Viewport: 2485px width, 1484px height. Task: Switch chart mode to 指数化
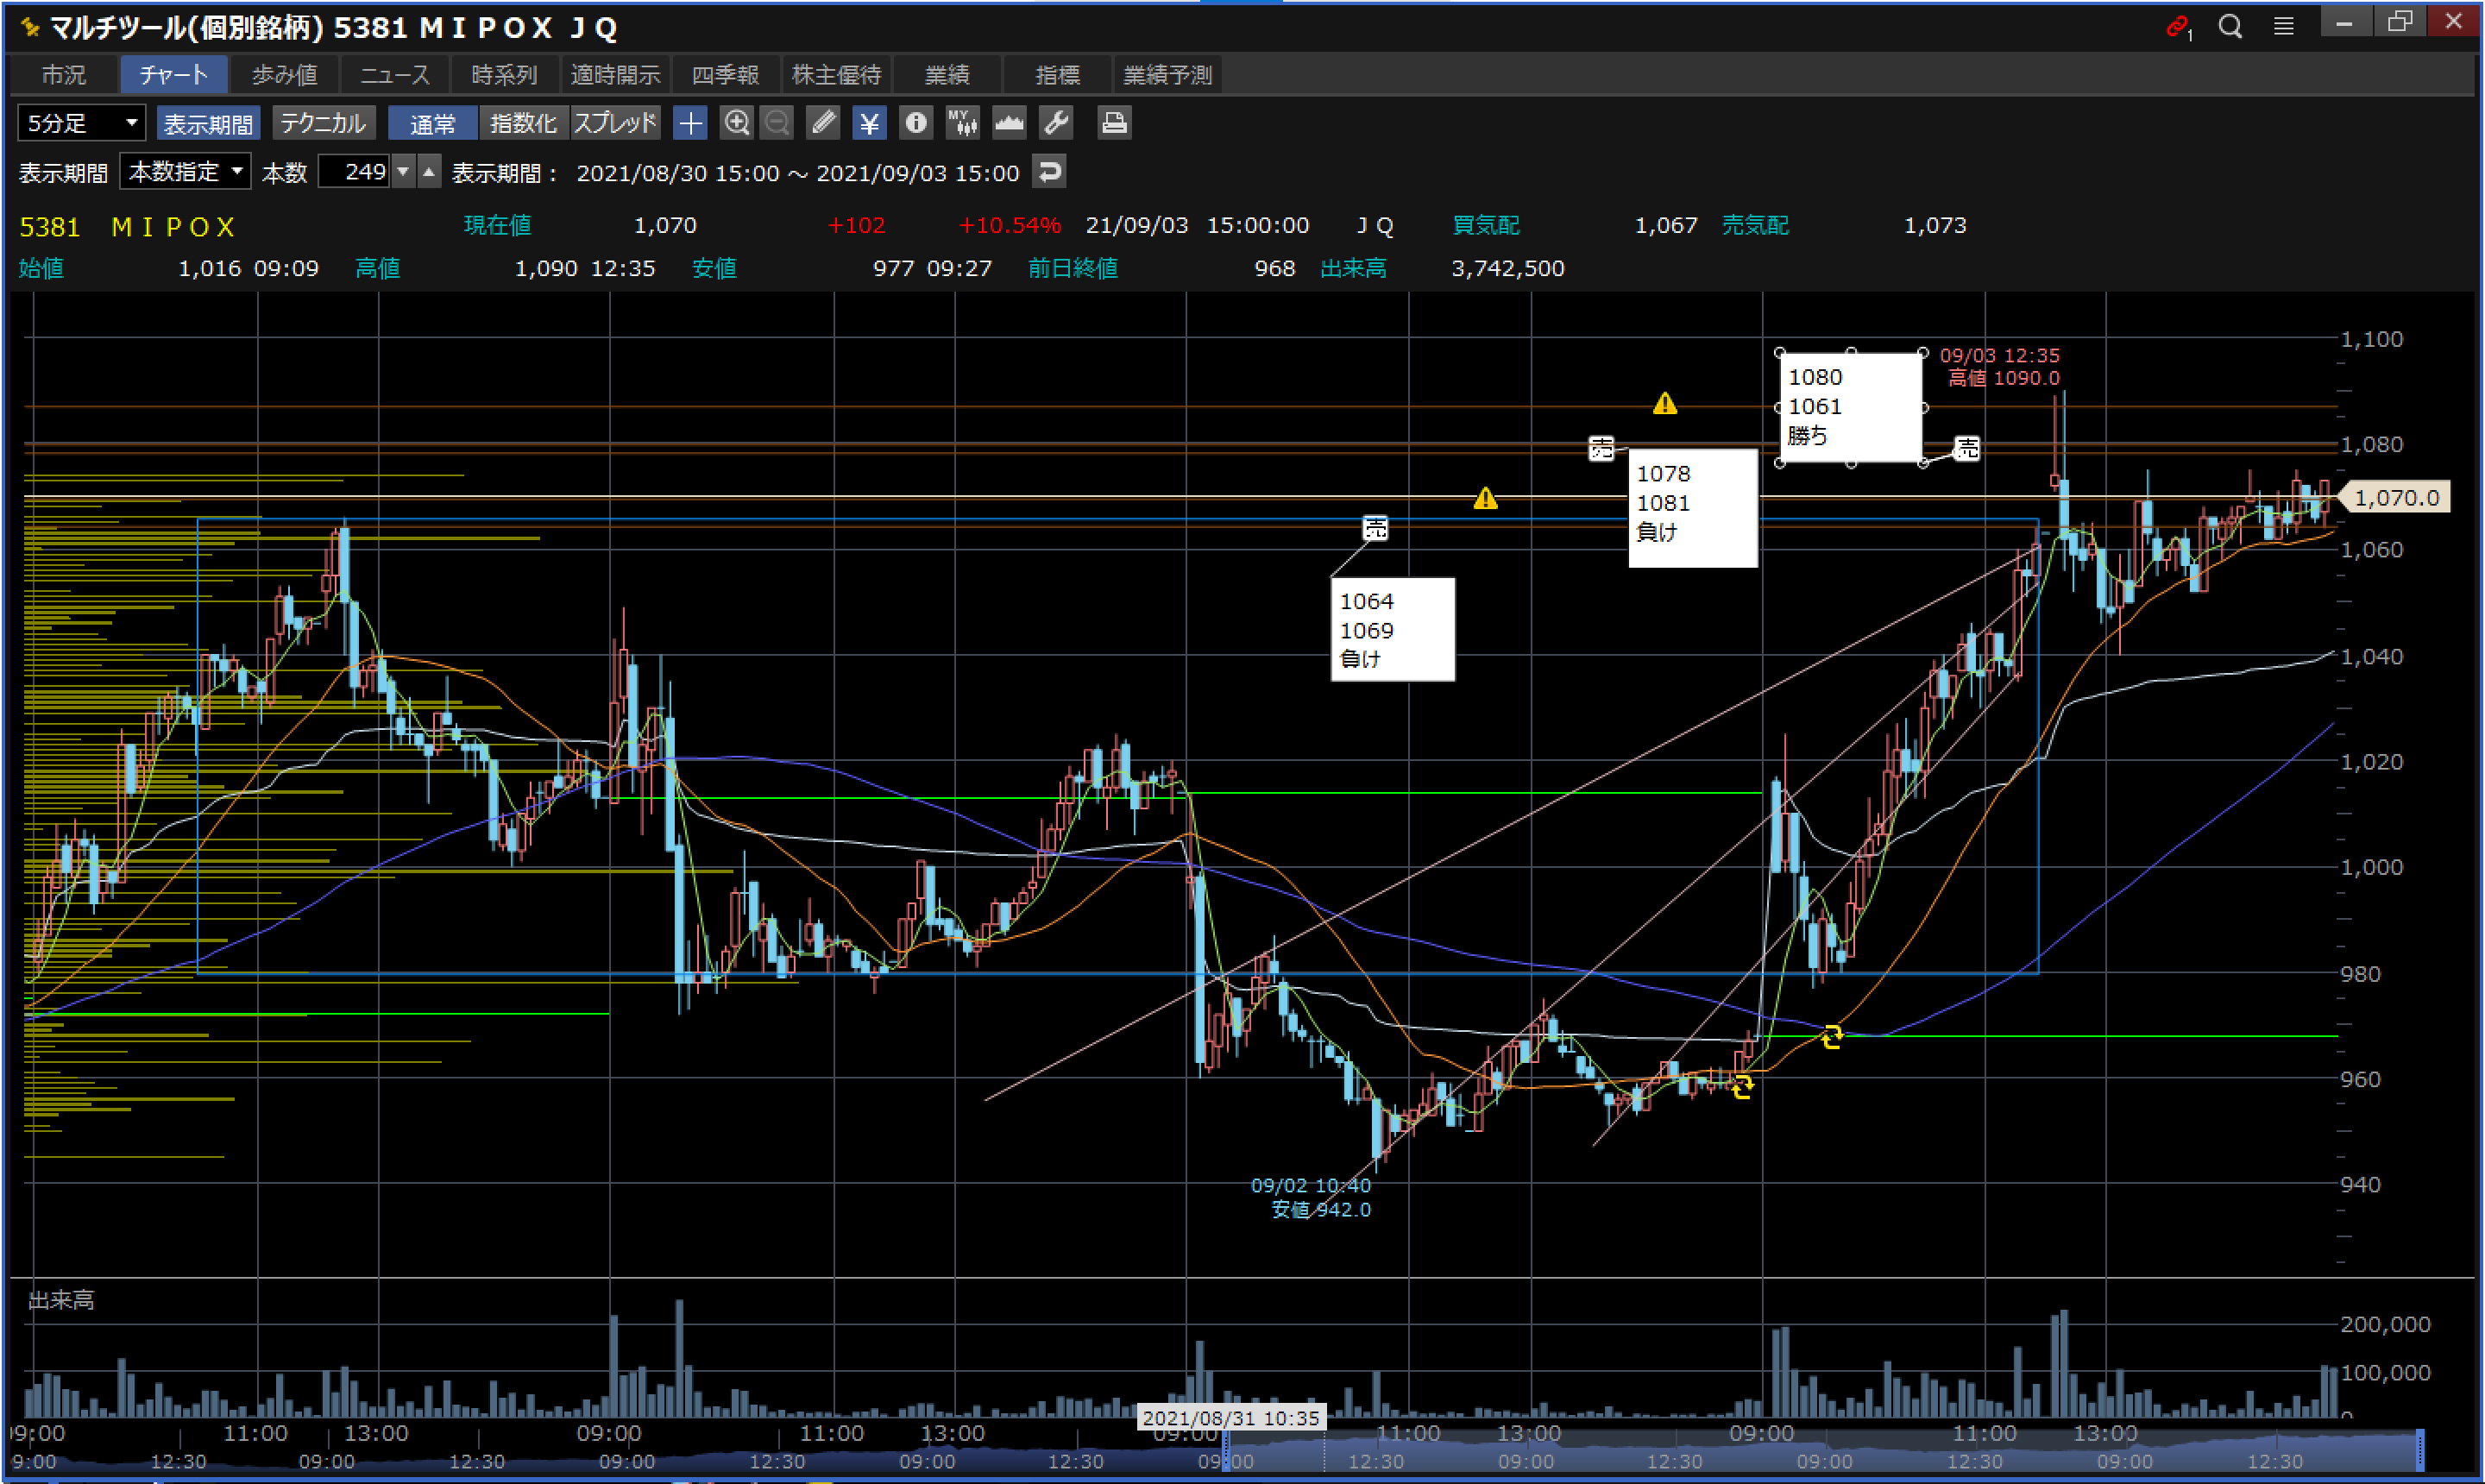pos(523,123)
